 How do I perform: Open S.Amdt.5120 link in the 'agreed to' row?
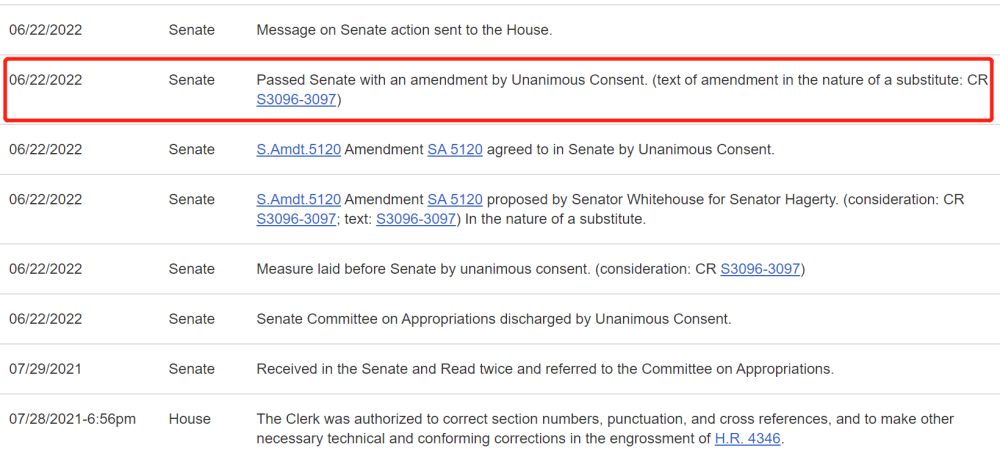click(x=298, y=150)
